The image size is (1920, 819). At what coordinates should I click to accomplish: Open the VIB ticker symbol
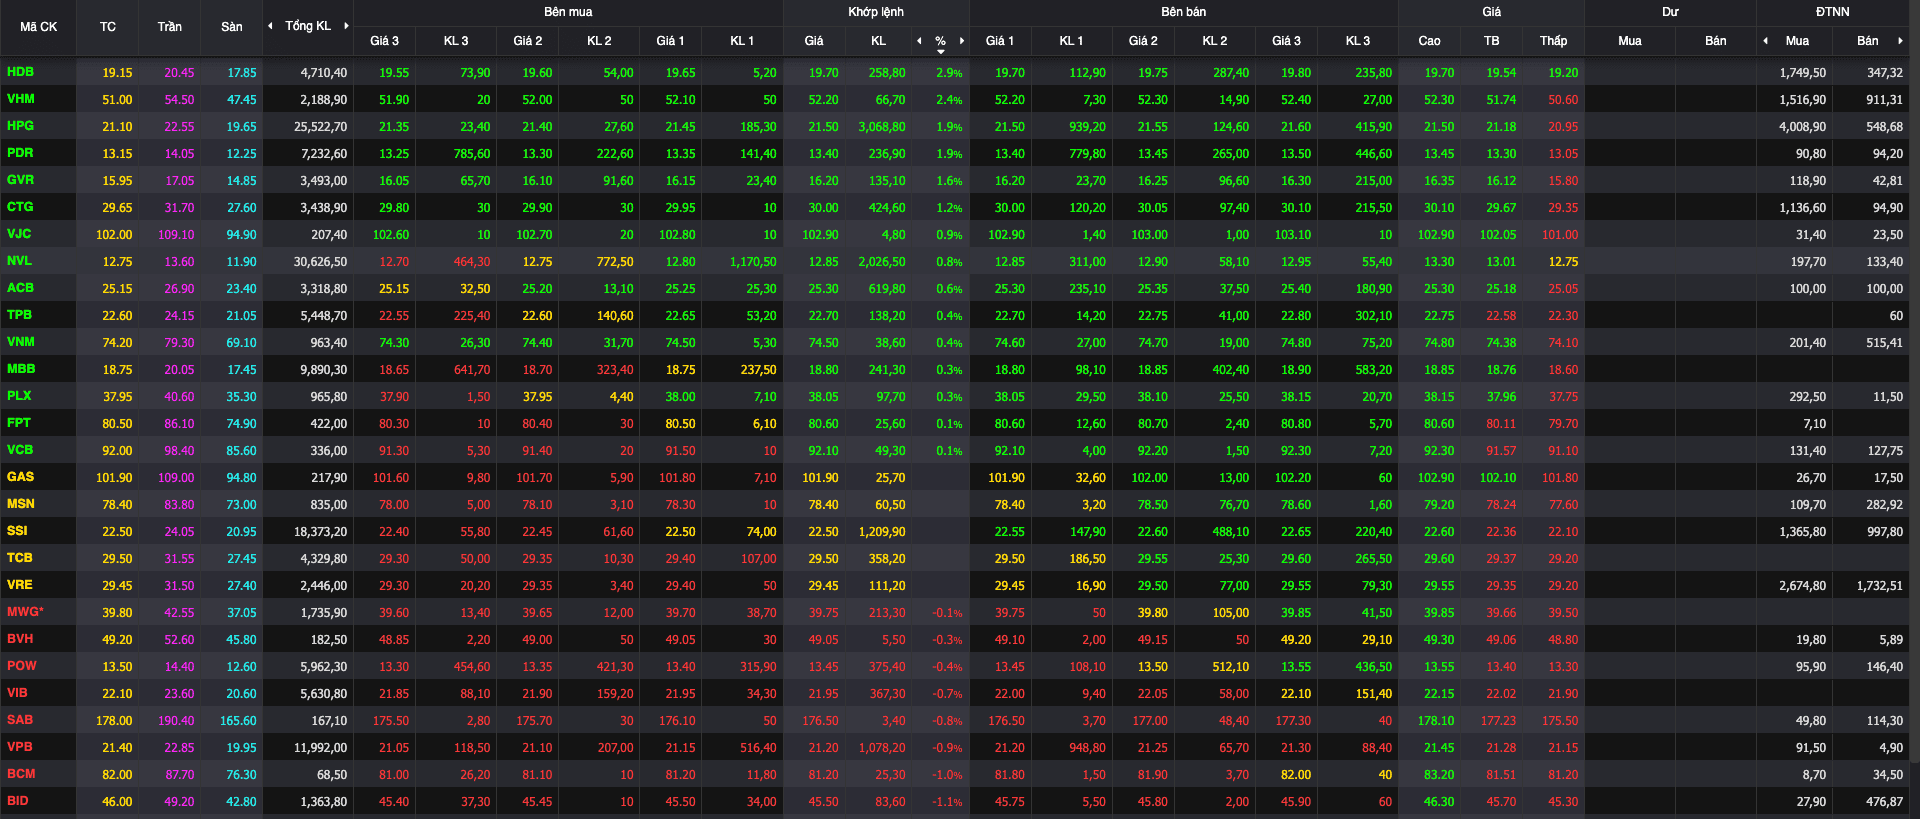click(x=17, y=693)
